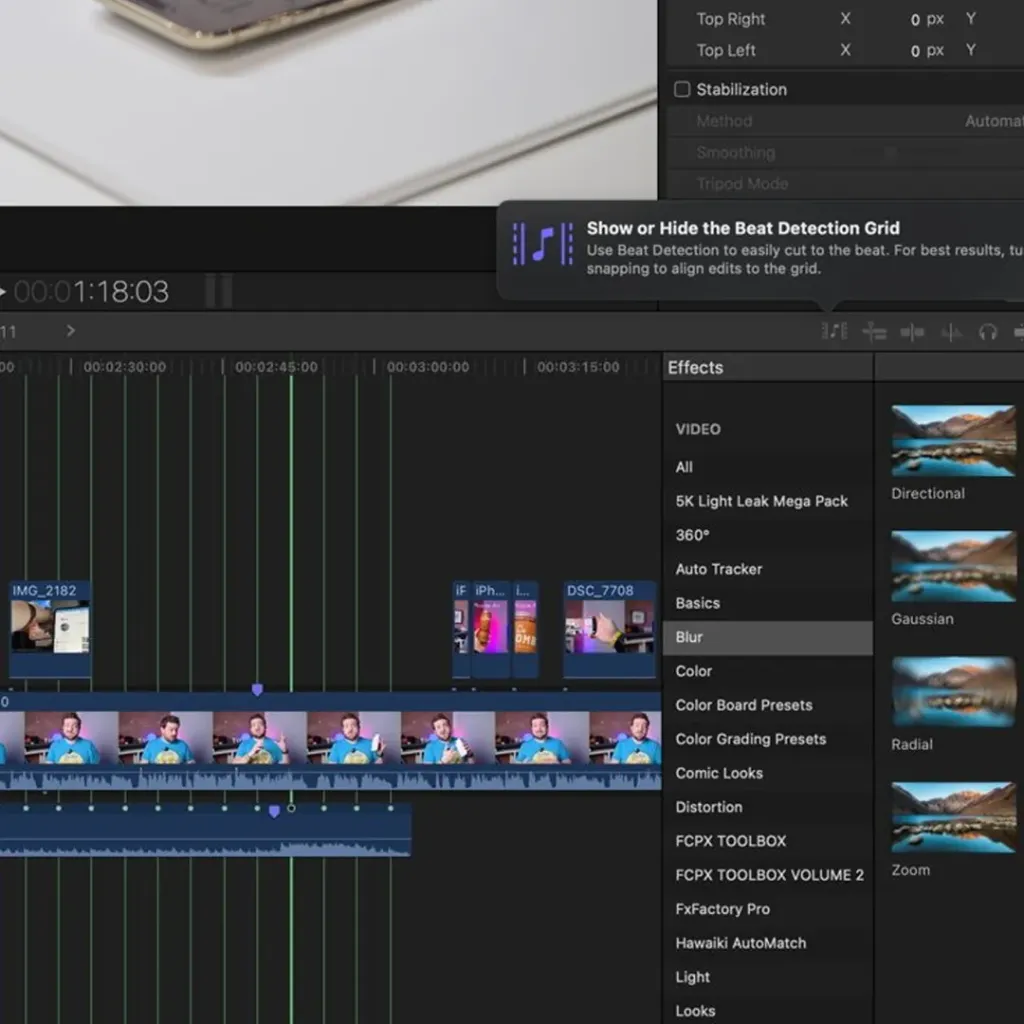The height and width of the screenshot is (1024, 1024).
Task: Toggle the audio skimming waveform icon
Action: [x=951, y=332]
